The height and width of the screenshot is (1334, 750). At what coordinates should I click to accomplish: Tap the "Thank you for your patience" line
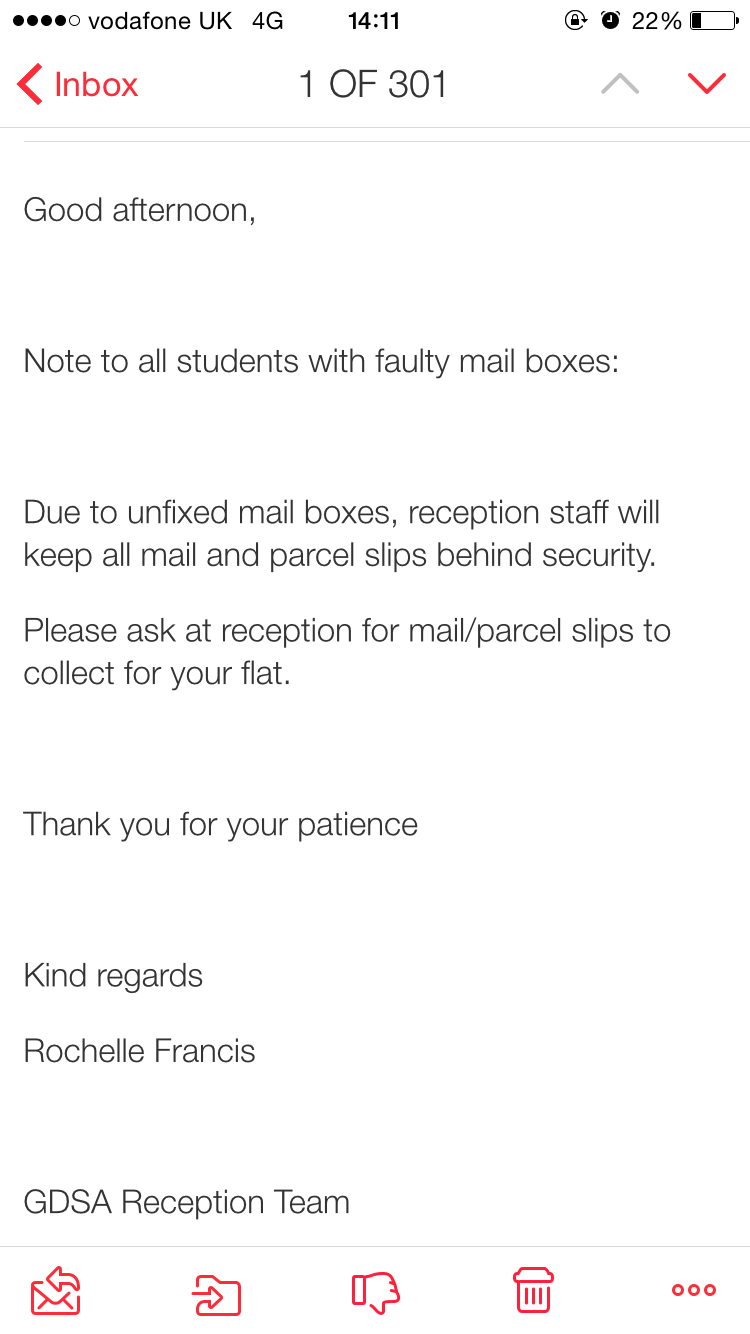click(x=221, y=825)
